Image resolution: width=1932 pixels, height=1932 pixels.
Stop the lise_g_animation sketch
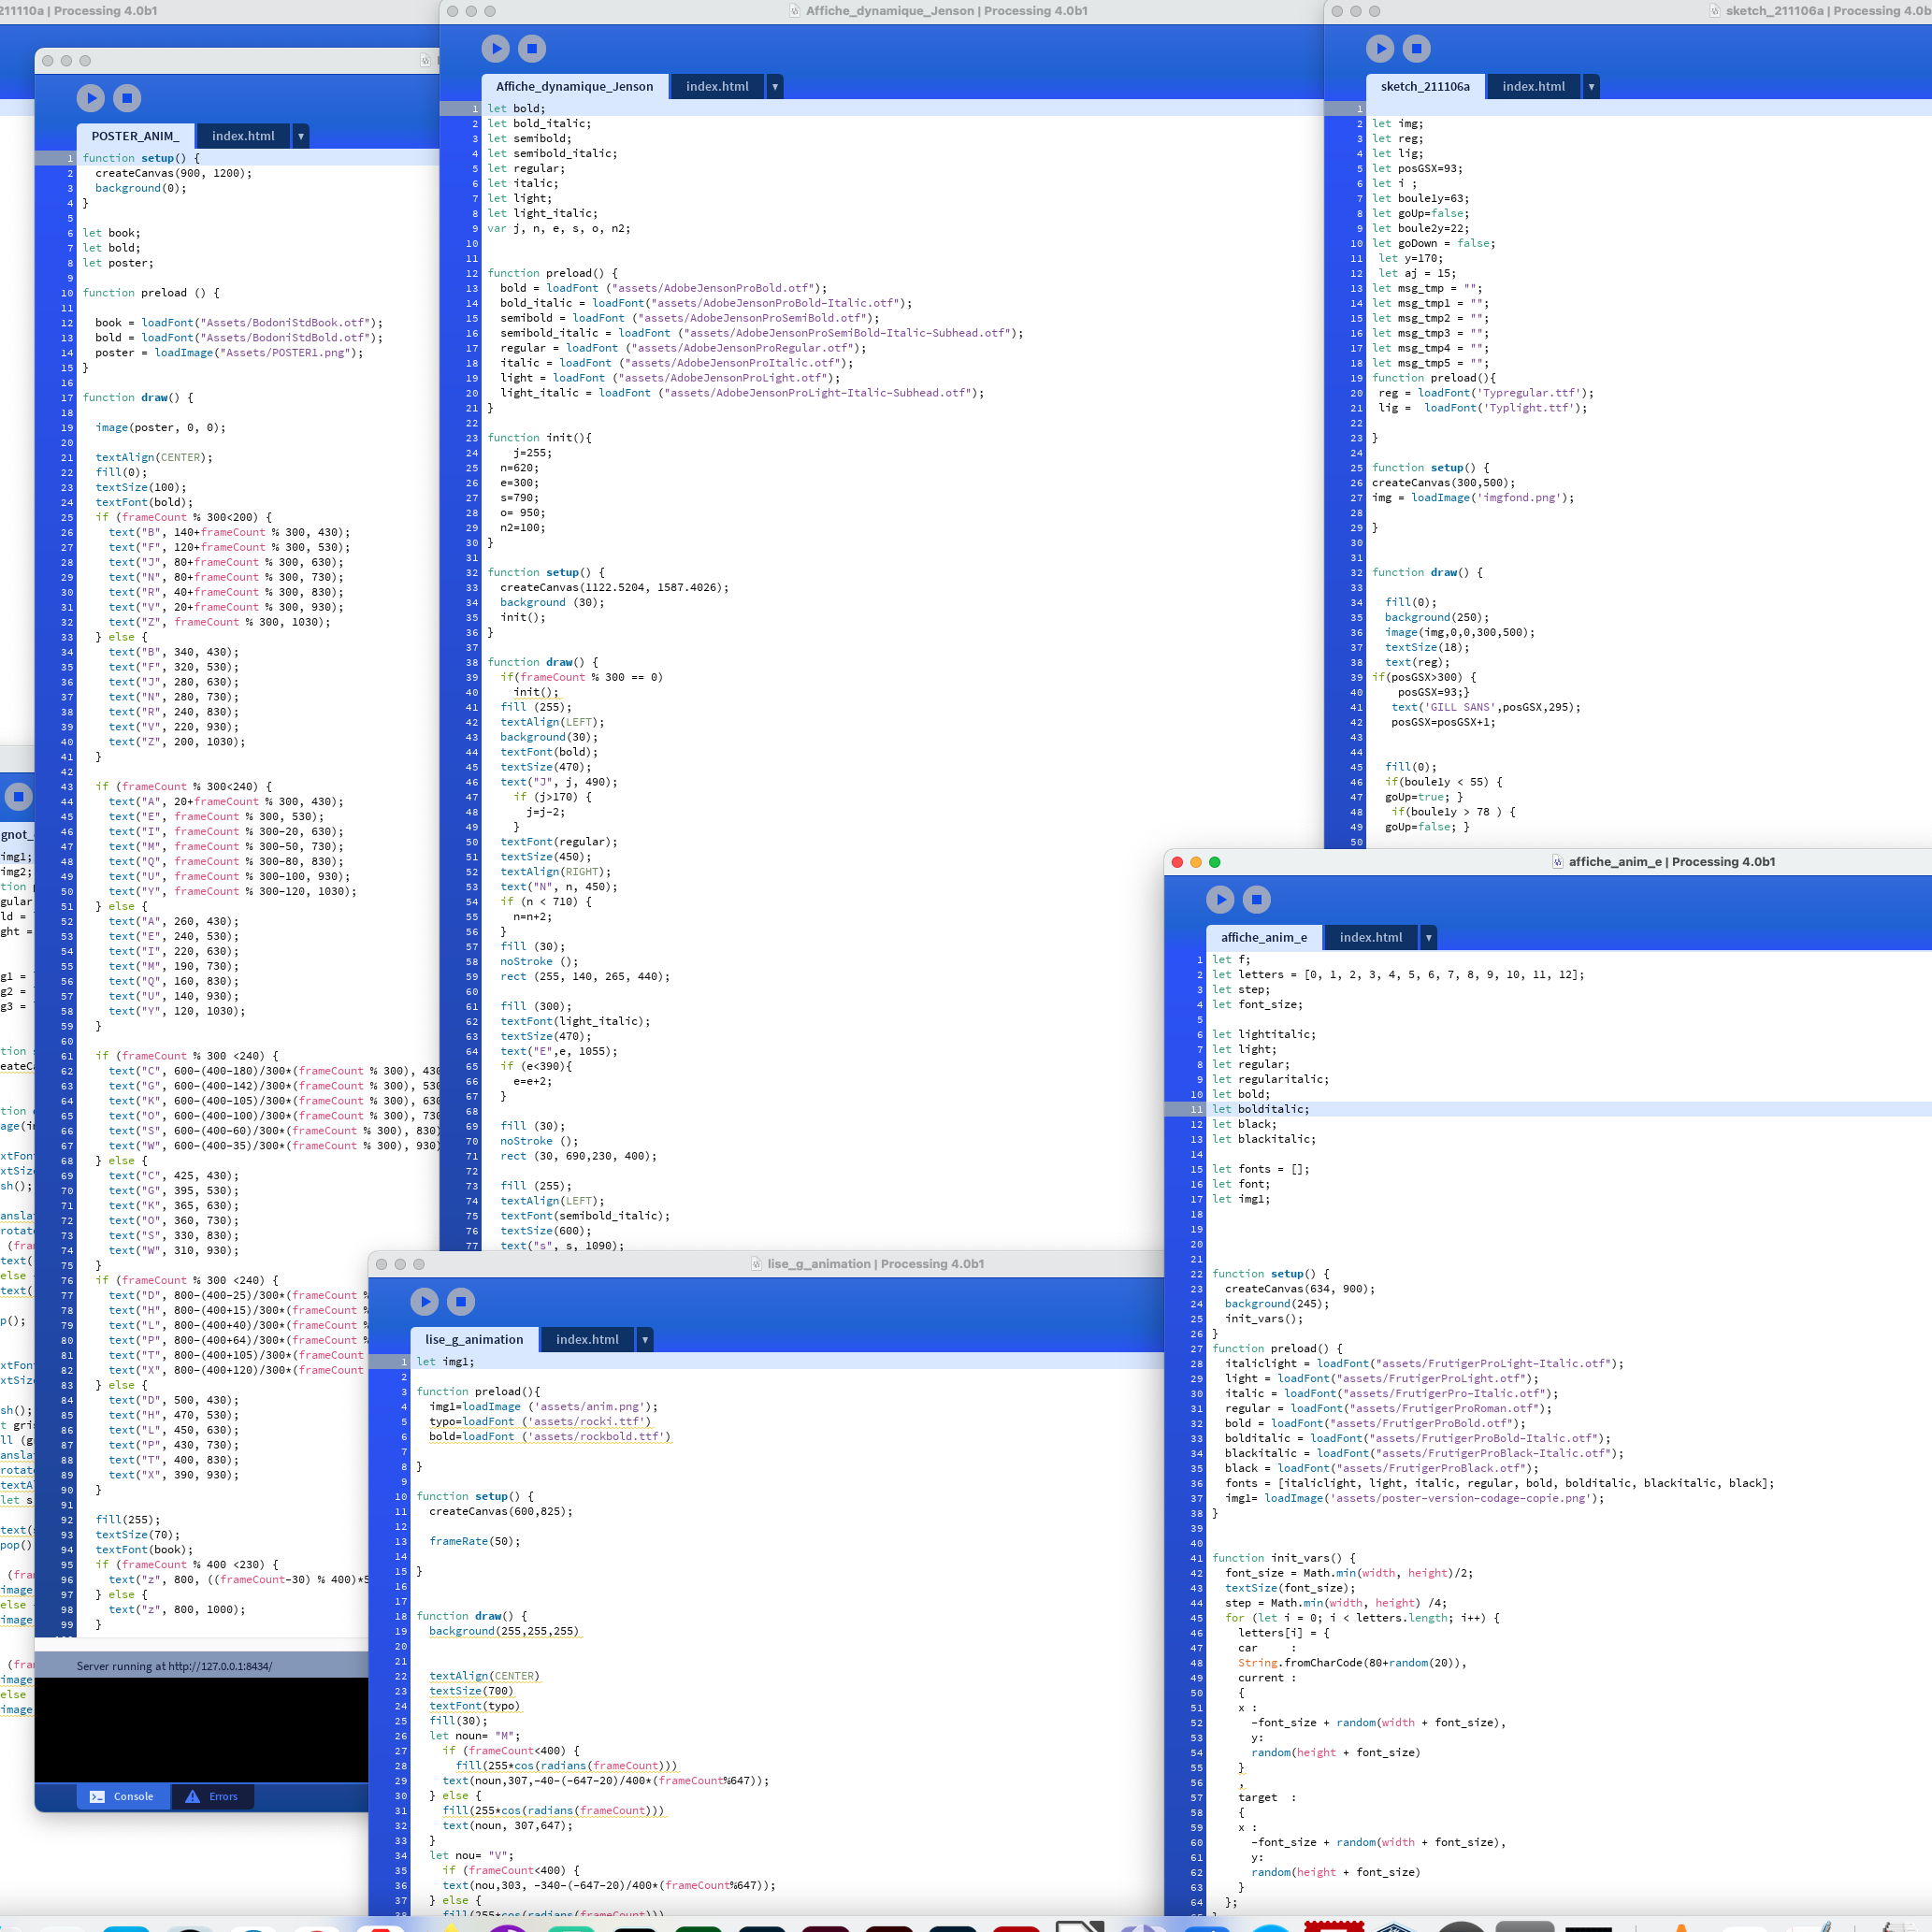(460, 1301)
